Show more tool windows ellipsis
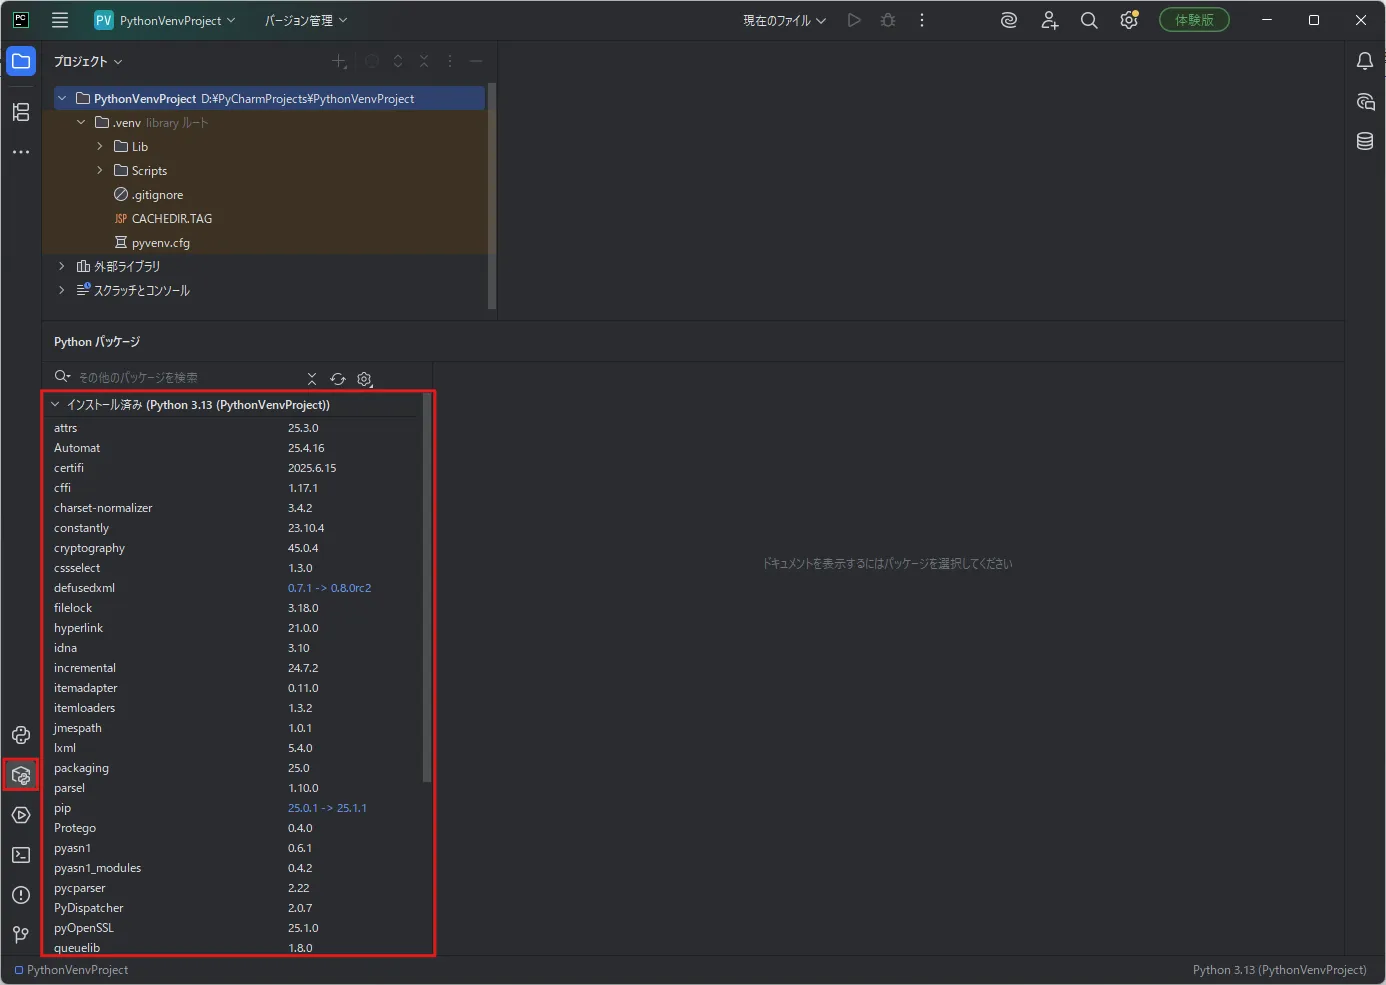 coord(21,152)
